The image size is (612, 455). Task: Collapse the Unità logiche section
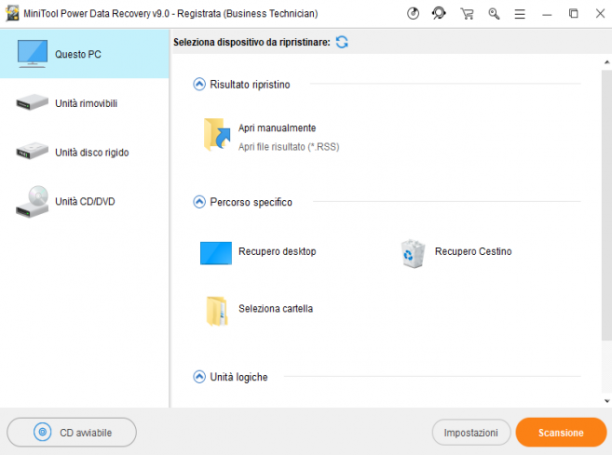[x=199, y=377]
